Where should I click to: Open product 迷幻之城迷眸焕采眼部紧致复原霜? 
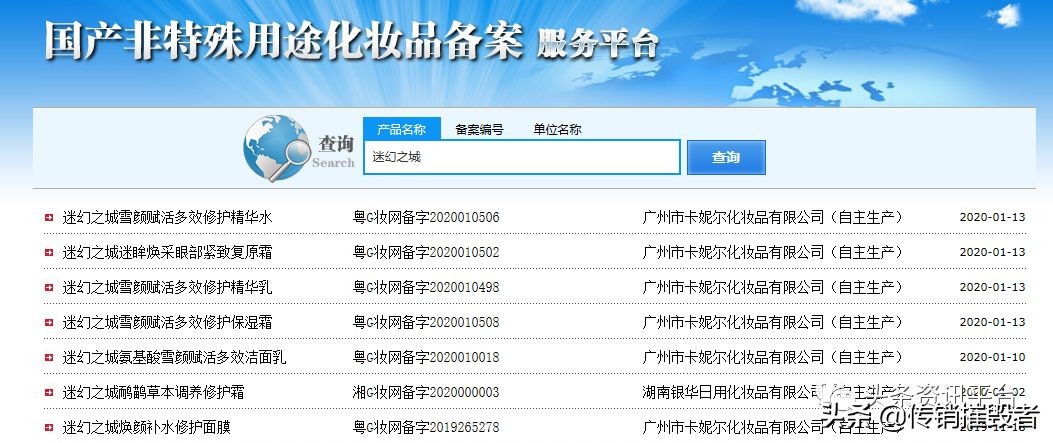tap(167, 252)
